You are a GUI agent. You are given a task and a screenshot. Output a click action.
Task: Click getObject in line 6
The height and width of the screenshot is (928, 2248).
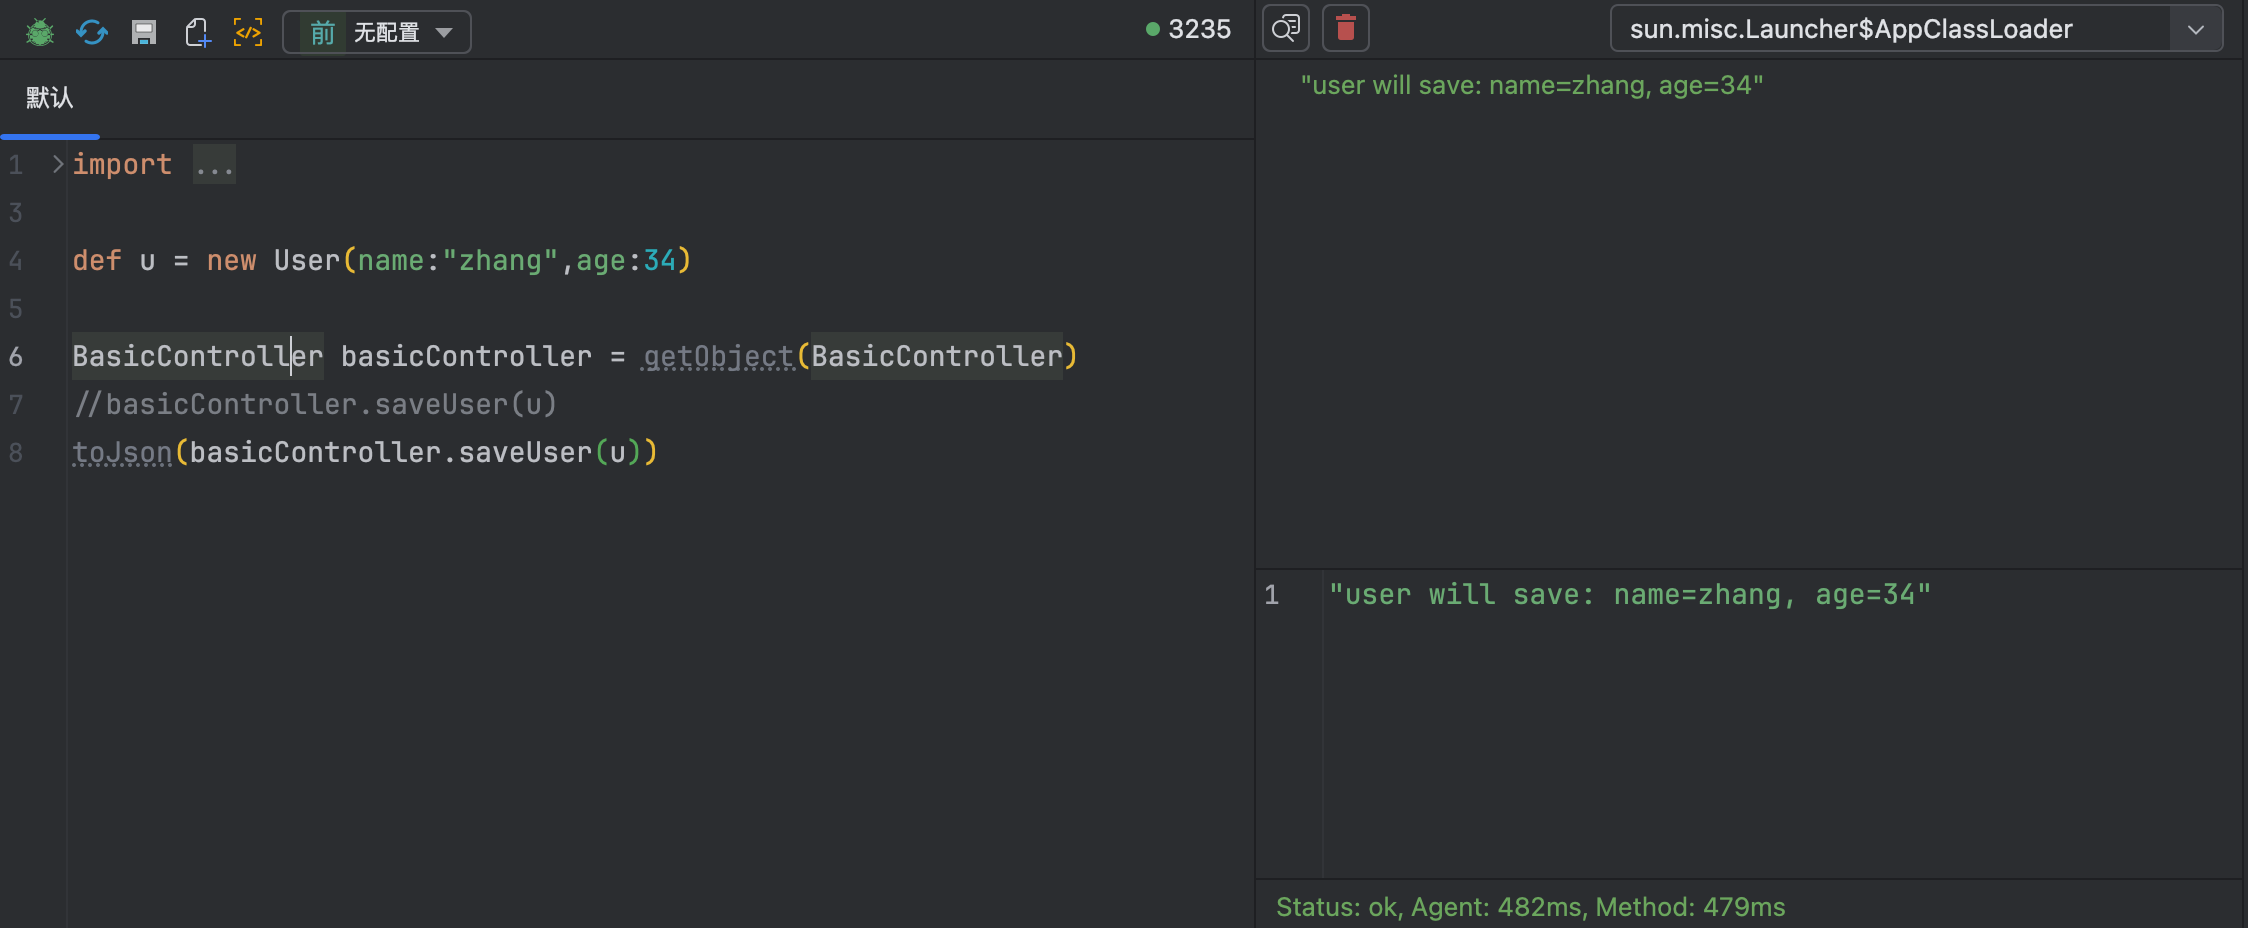[718, 356]
